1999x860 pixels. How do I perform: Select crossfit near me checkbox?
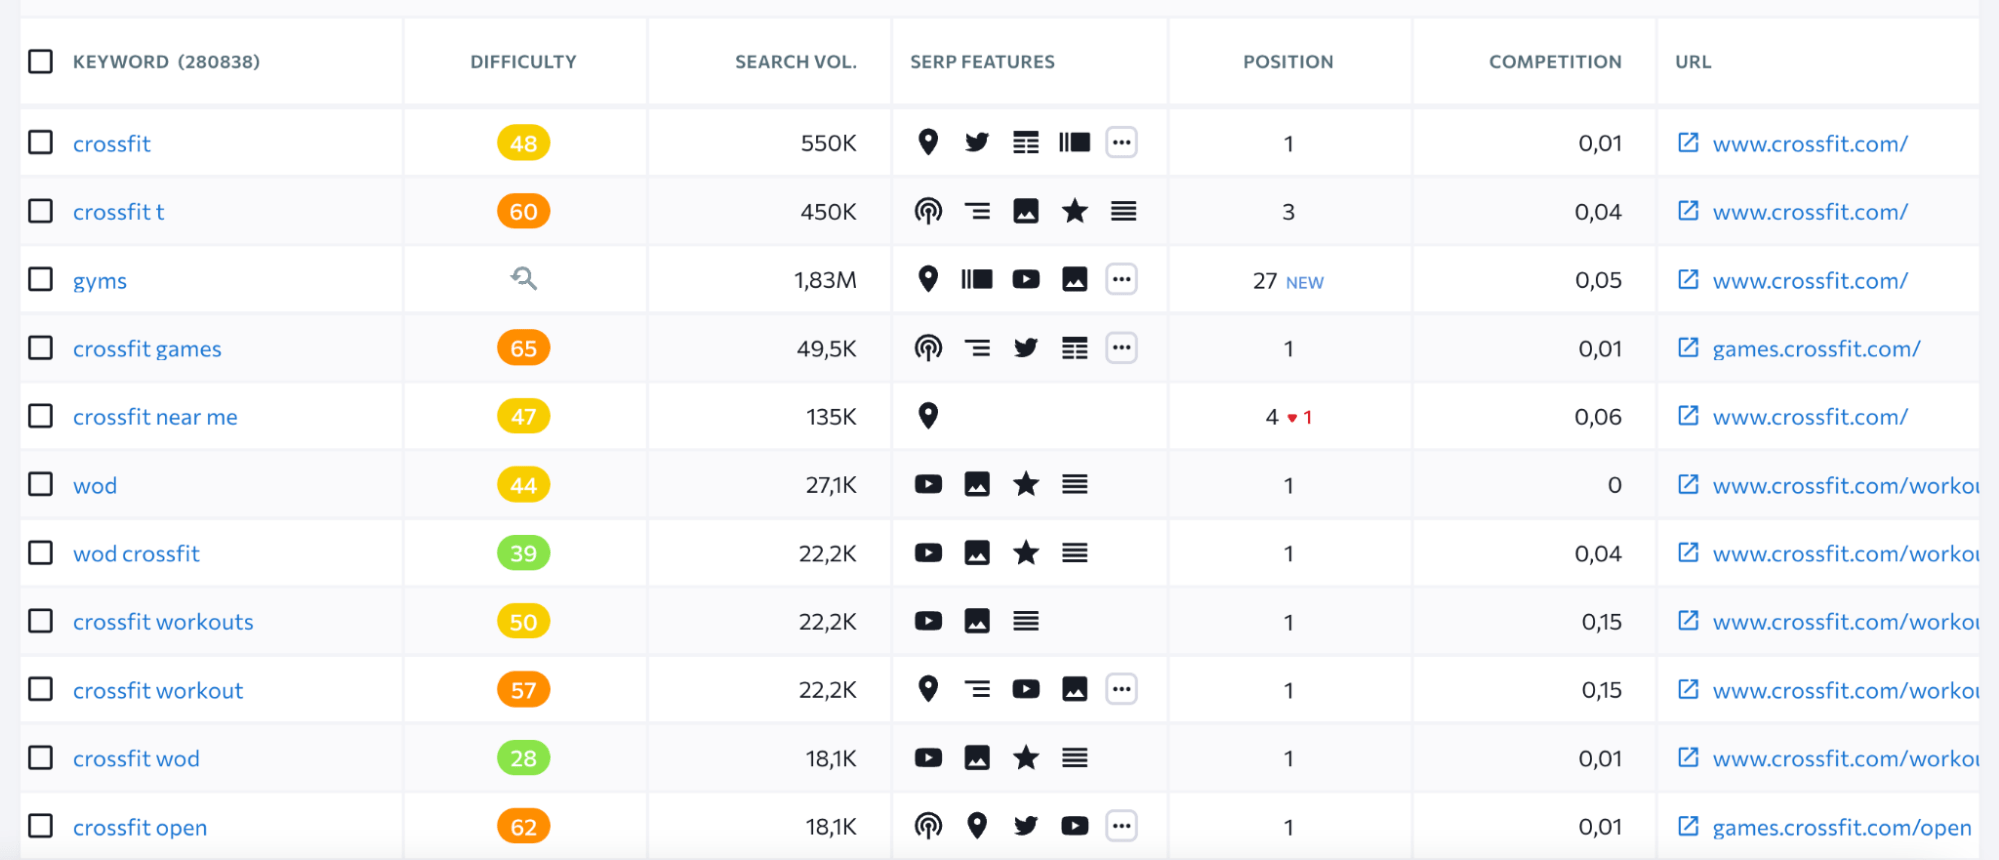pos(41,416)
